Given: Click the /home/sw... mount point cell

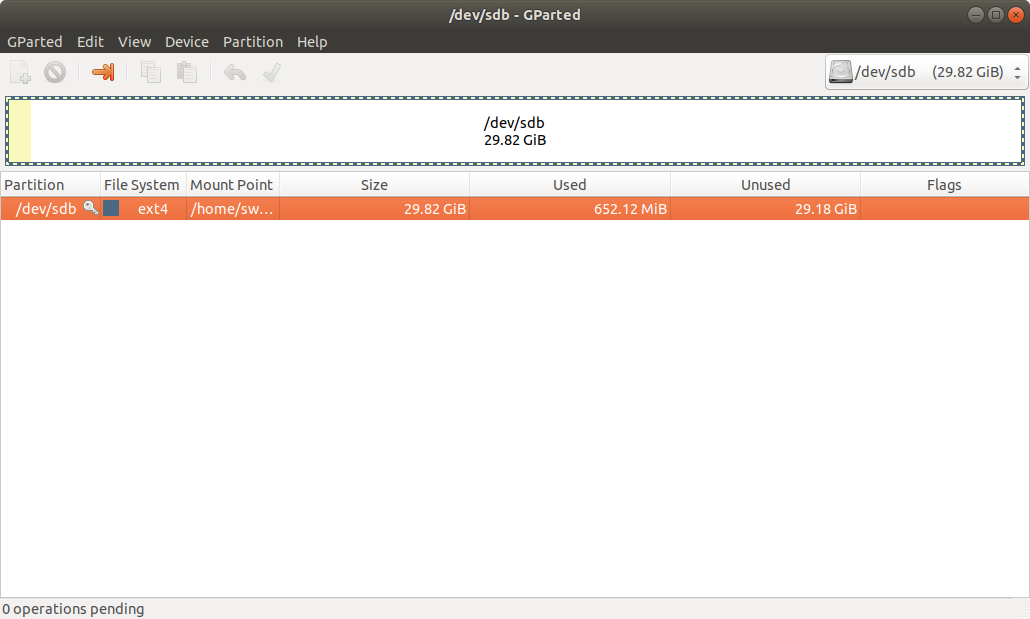Looking at the screenshot, I should [232, 208].
